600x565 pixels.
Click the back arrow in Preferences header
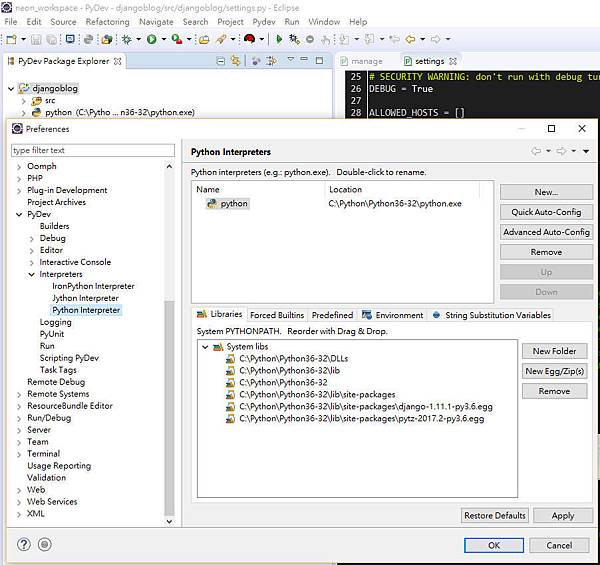coord(537,151)
